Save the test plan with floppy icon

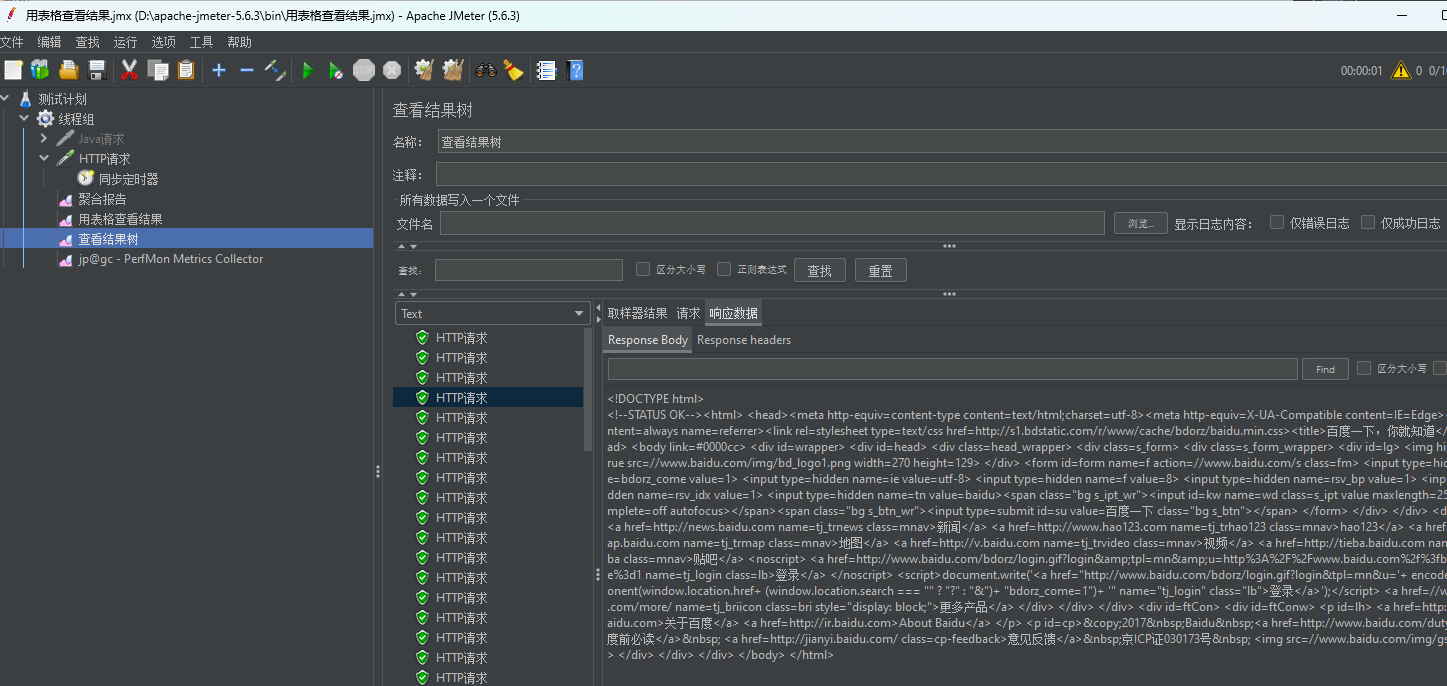tap(97, 70)
